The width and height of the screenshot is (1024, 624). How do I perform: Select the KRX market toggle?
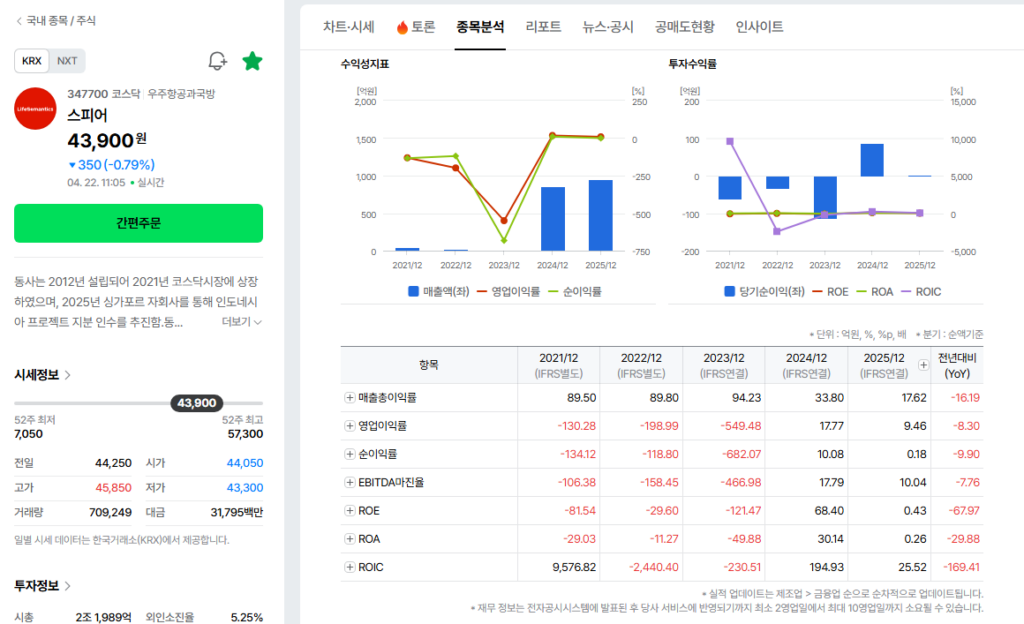[31, 61]
